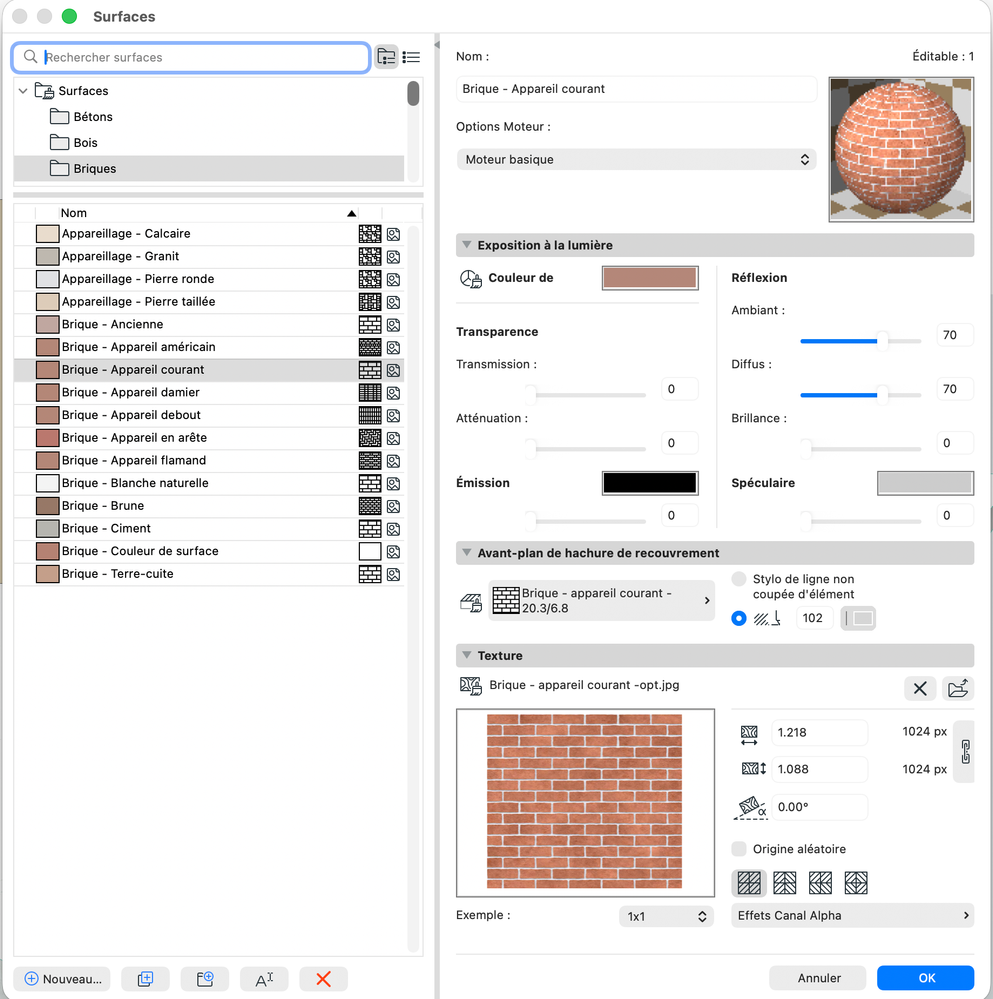
Task: Open the Moteur basique engine dropdown
Action: pyautogui.click(x=636, y=159)
